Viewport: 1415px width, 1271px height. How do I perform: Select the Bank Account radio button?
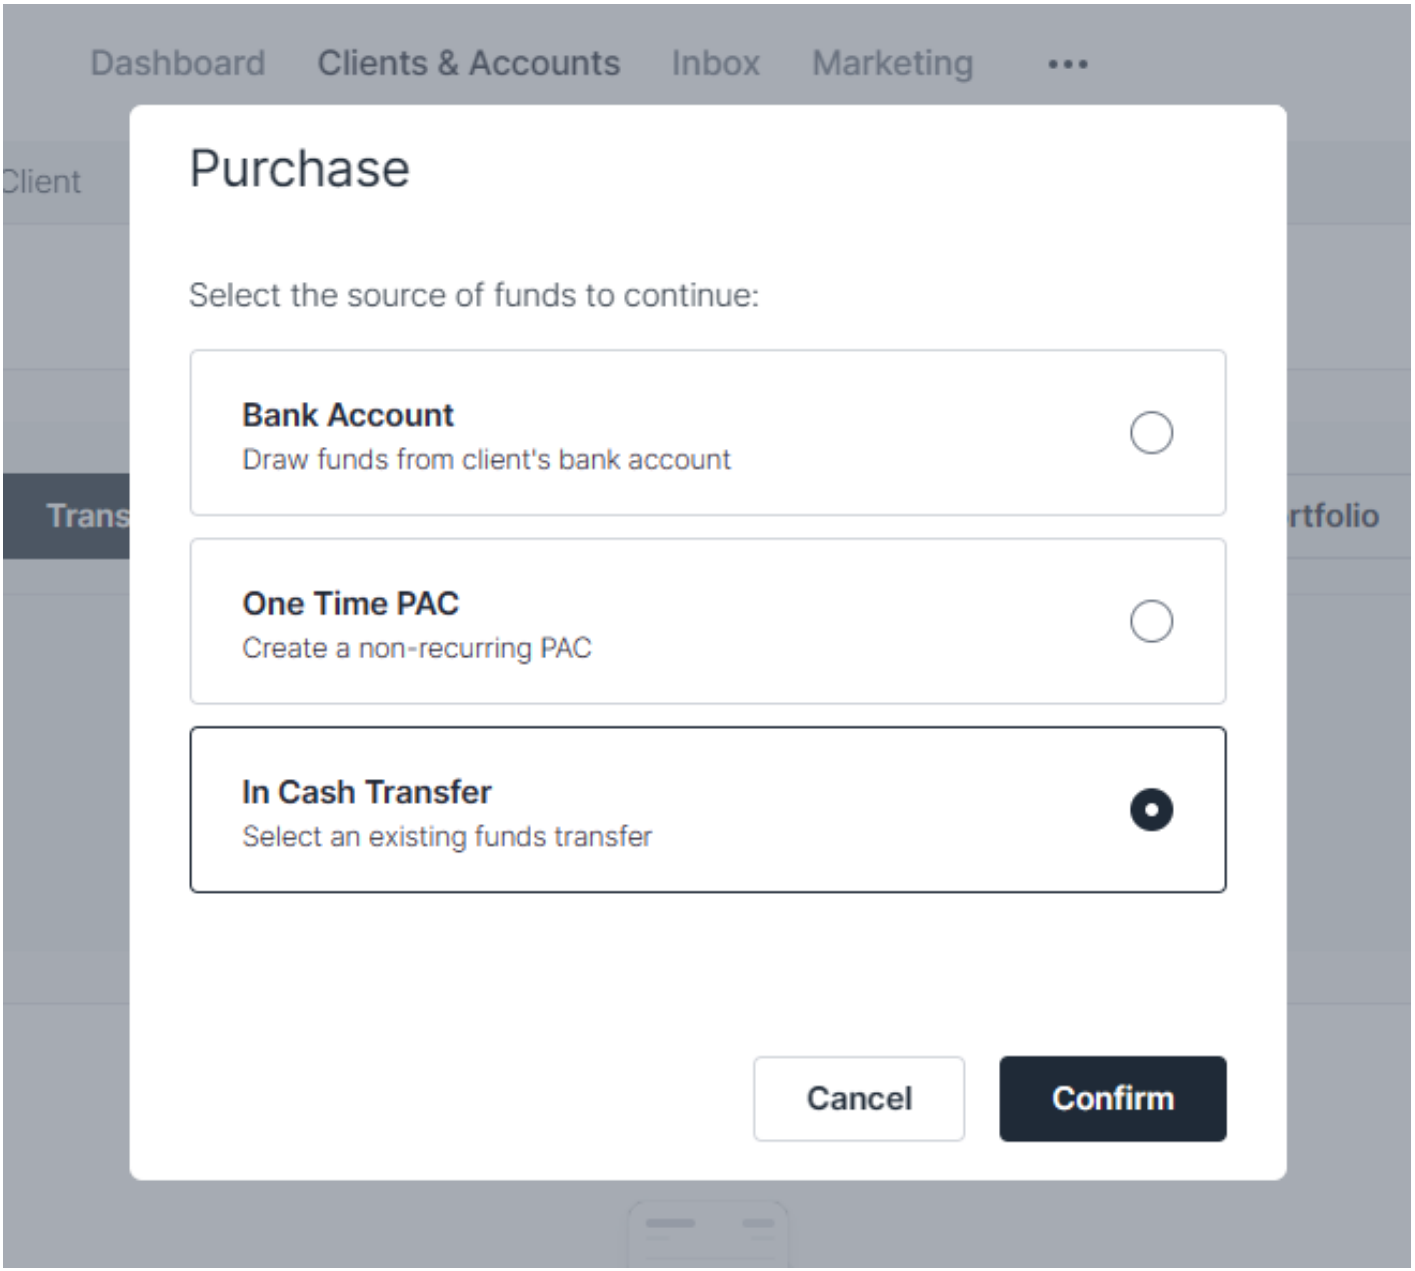click(x=1151, y=433)
